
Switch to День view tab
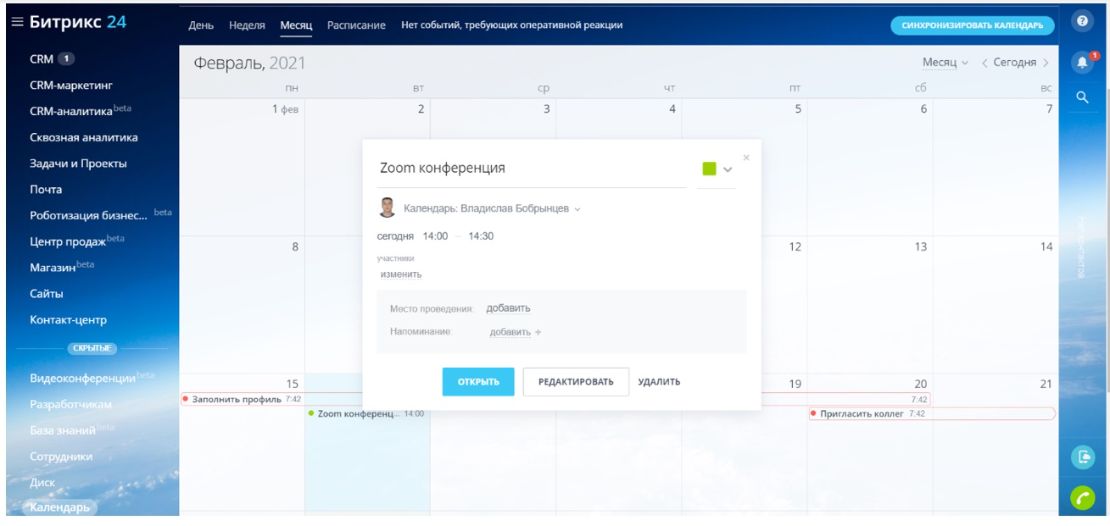(x=201, y=25)
